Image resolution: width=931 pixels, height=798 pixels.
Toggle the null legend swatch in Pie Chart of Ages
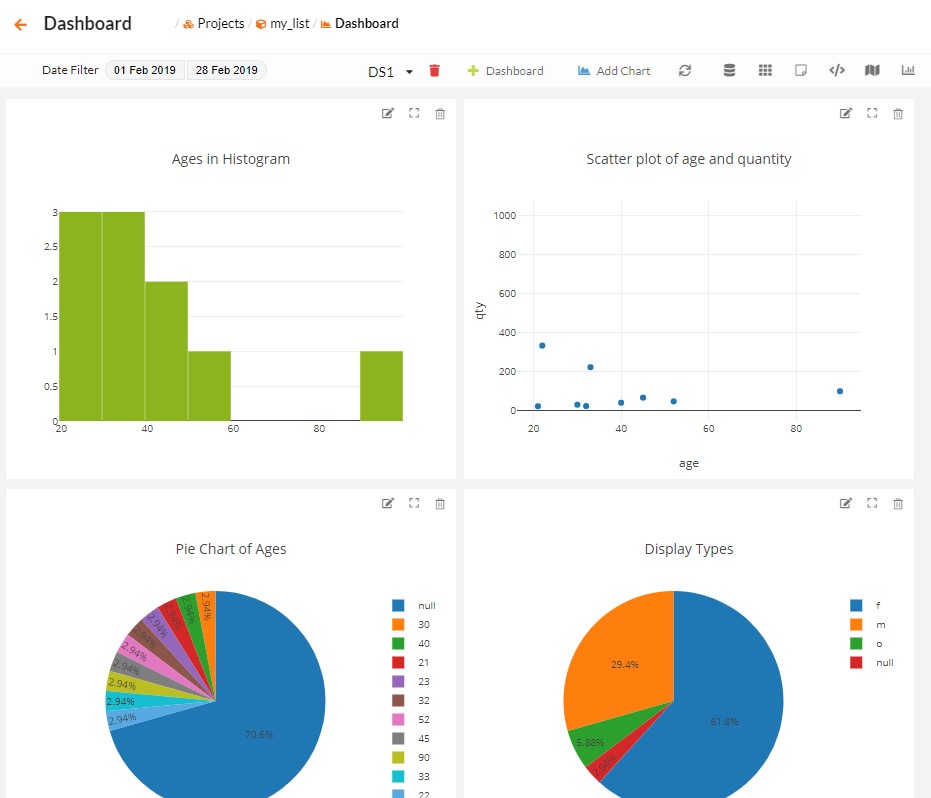click(398, 605)
